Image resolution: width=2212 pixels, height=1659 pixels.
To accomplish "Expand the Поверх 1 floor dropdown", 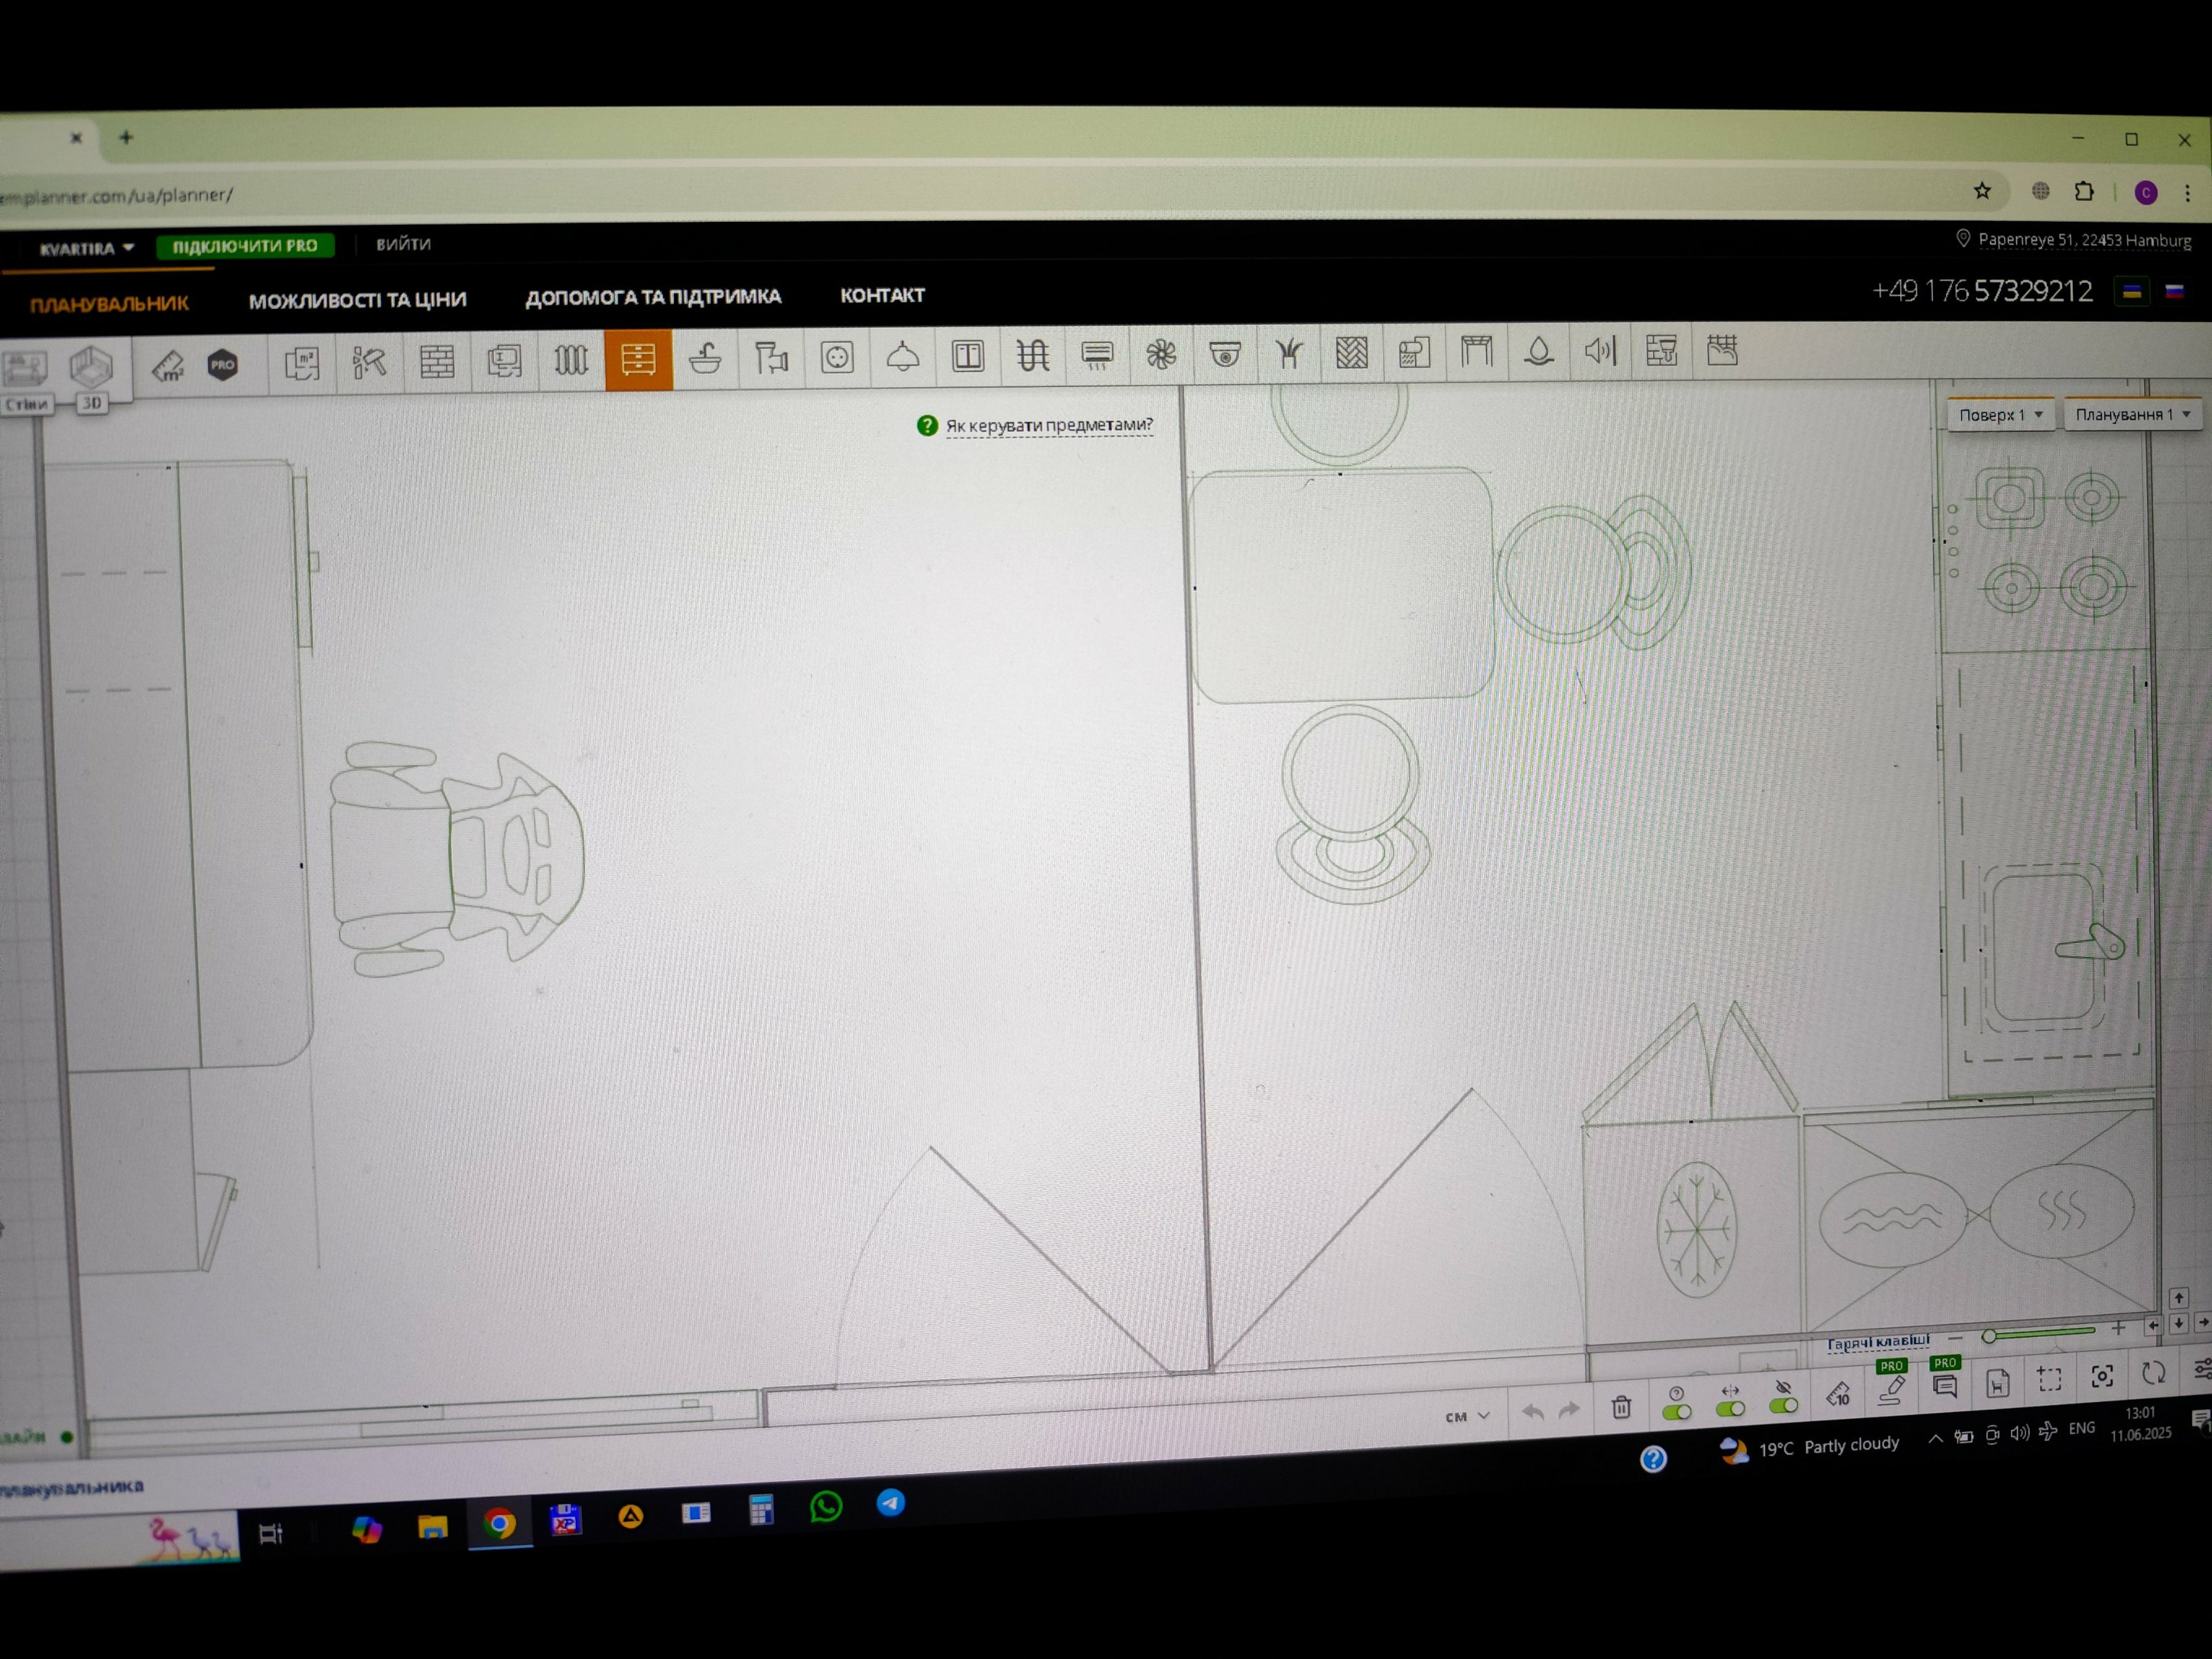I will (2001, 415).
